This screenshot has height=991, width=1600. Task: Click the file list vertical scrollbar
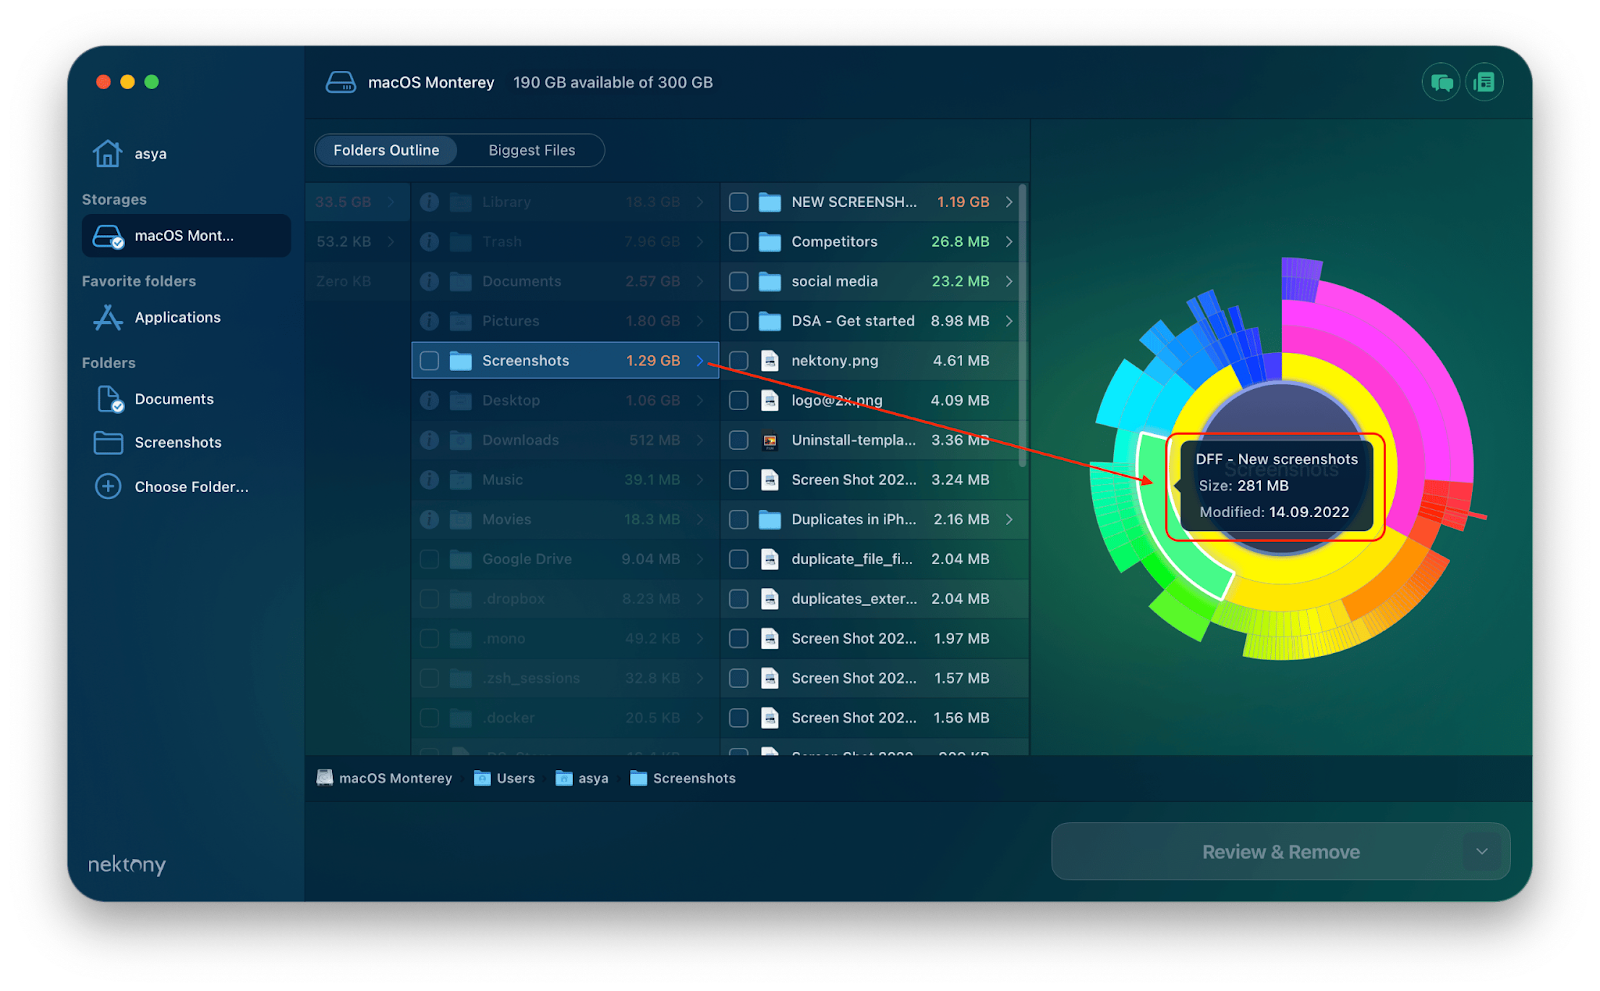(1022, 325)
